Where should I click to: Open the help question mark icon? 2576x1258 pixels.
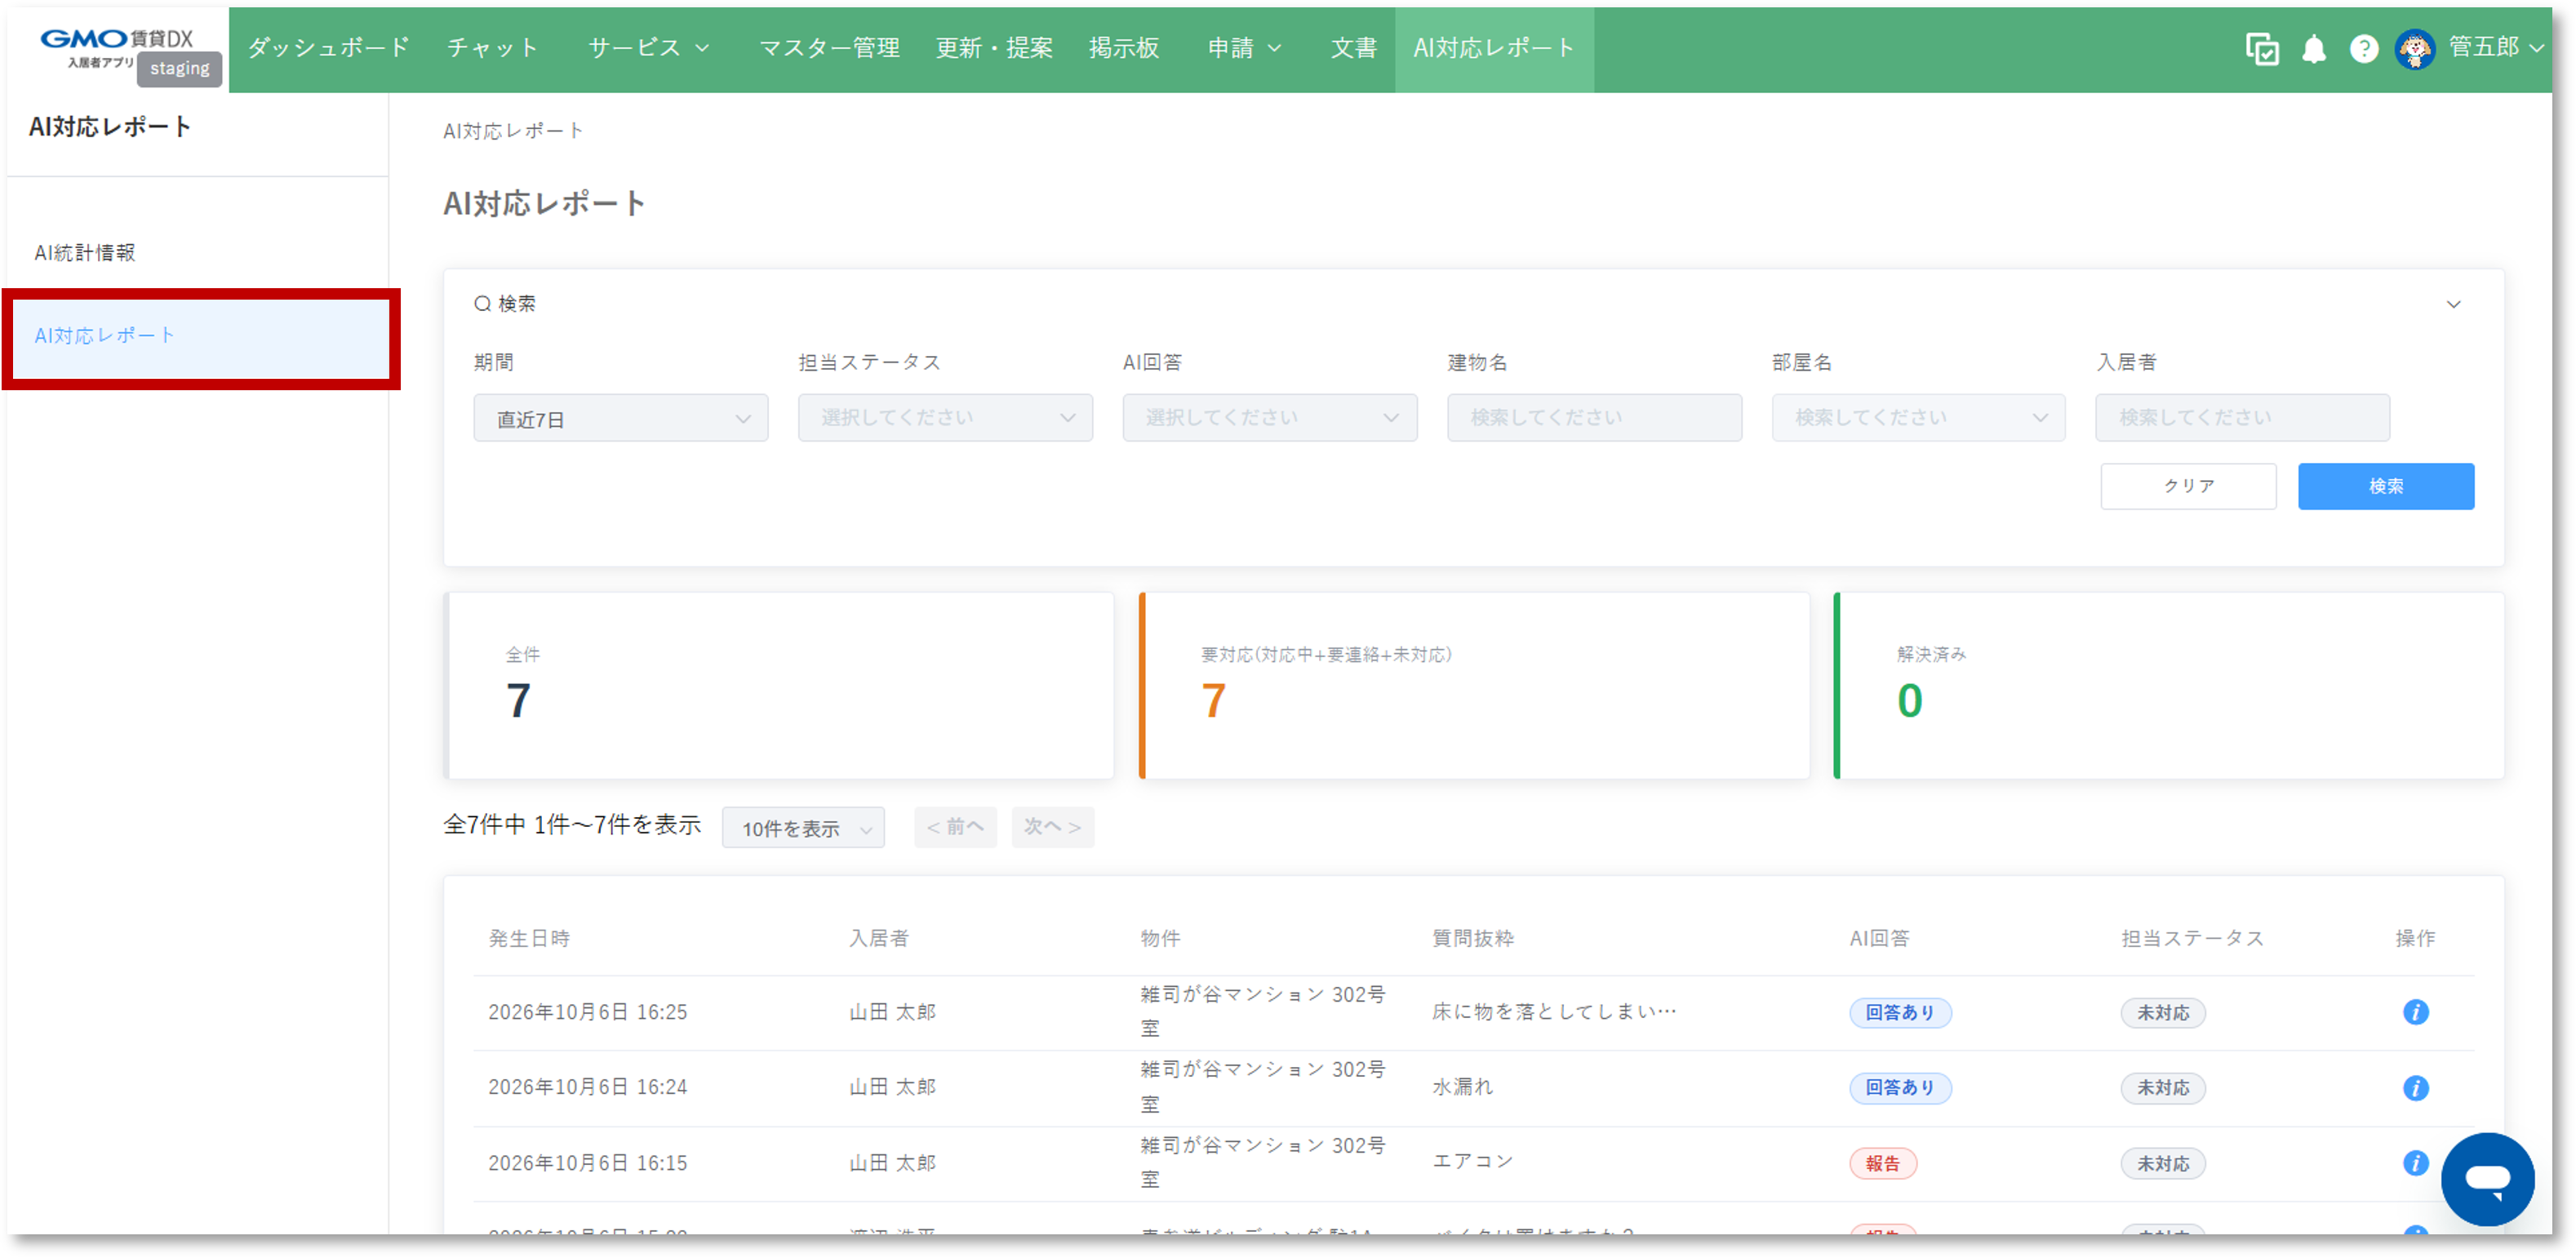(x=2363, y=48)
